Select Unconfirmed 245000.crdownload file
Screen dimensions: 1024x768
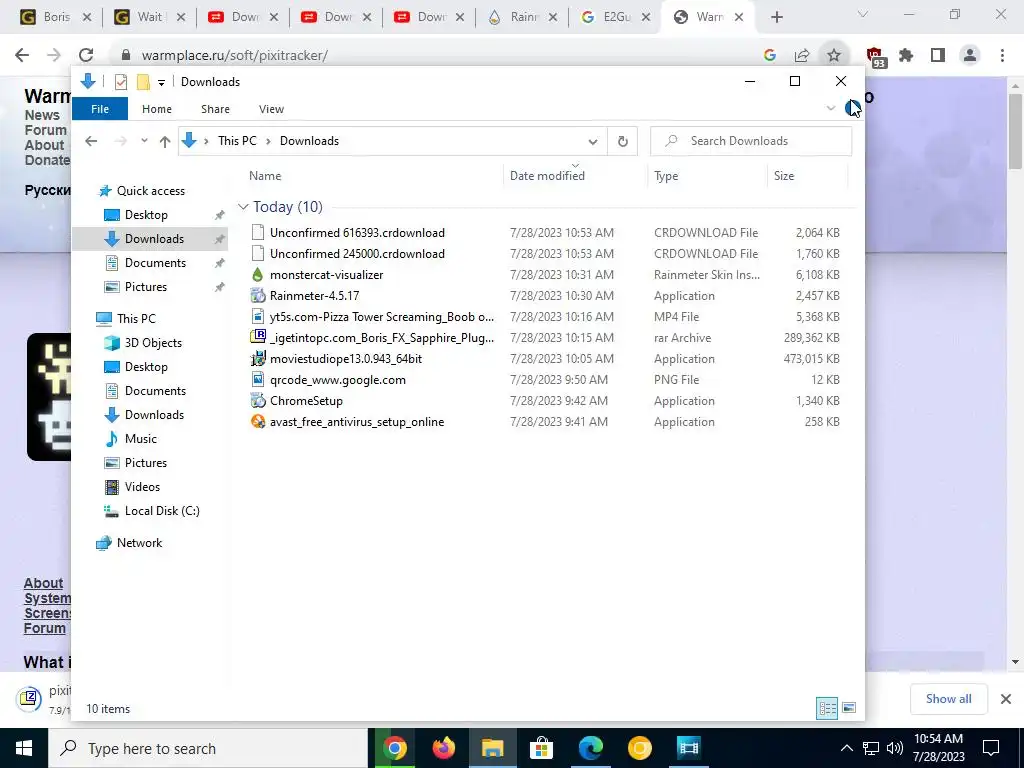point(357,253)
